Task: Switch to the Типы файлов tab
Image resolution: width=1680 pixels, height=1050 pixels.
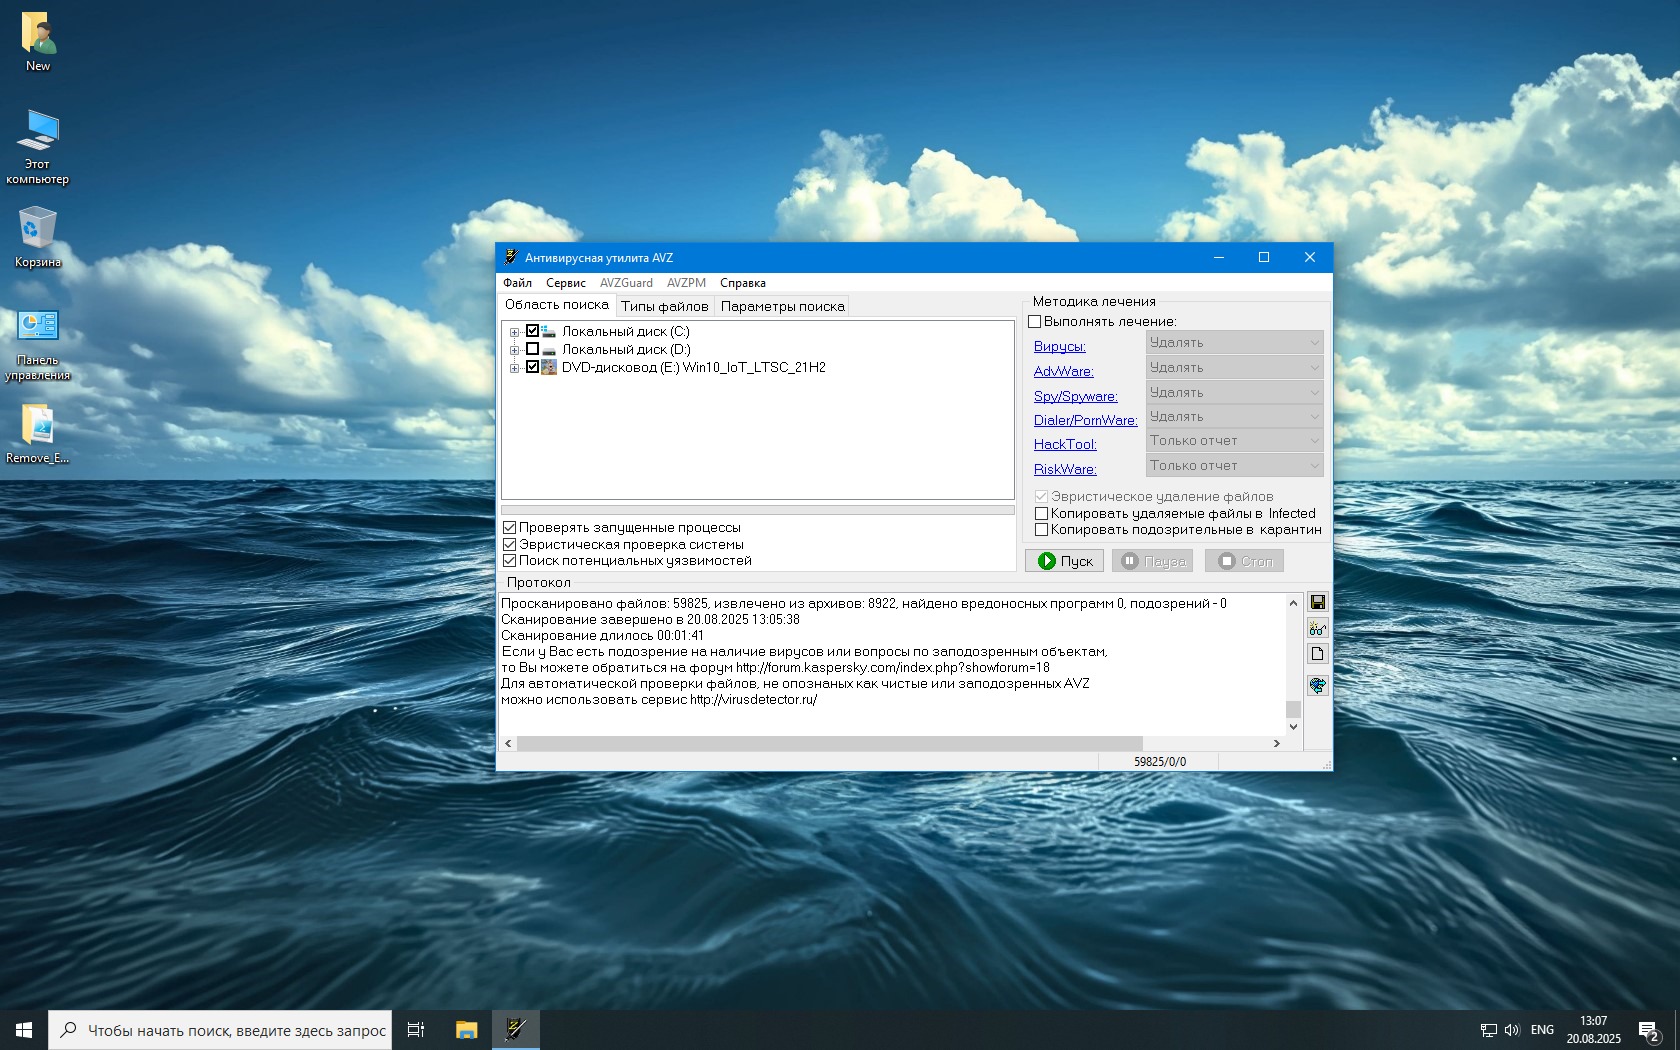Action: [664, 306]
